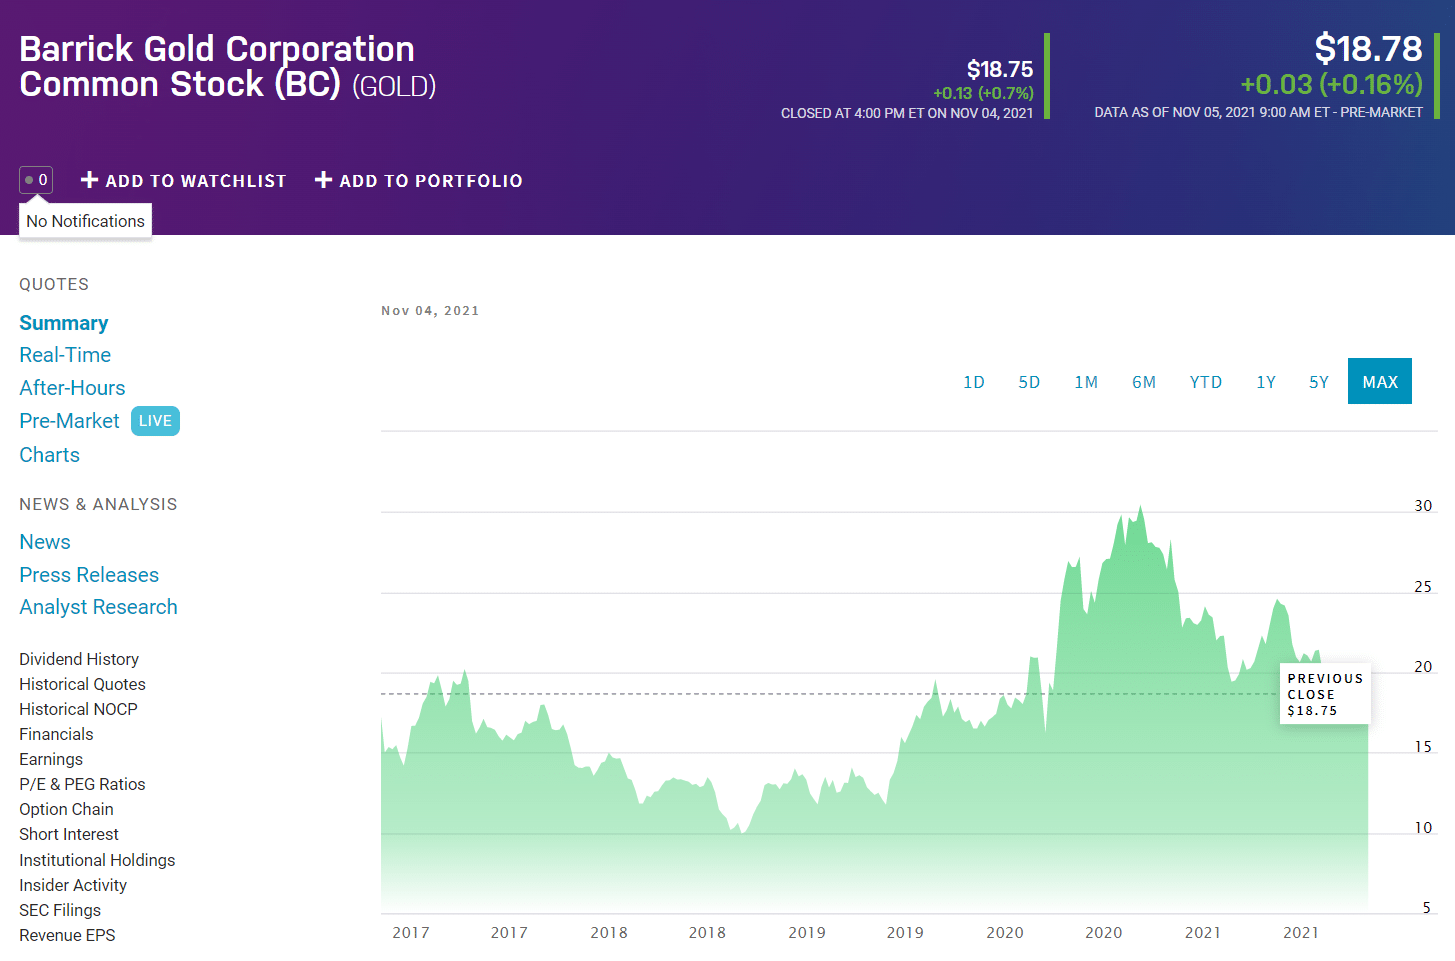The width and height of the screenshot is (1455, 961).
Task: Click the LIVE badge beside Pre-Market
Action: [155, 421]
